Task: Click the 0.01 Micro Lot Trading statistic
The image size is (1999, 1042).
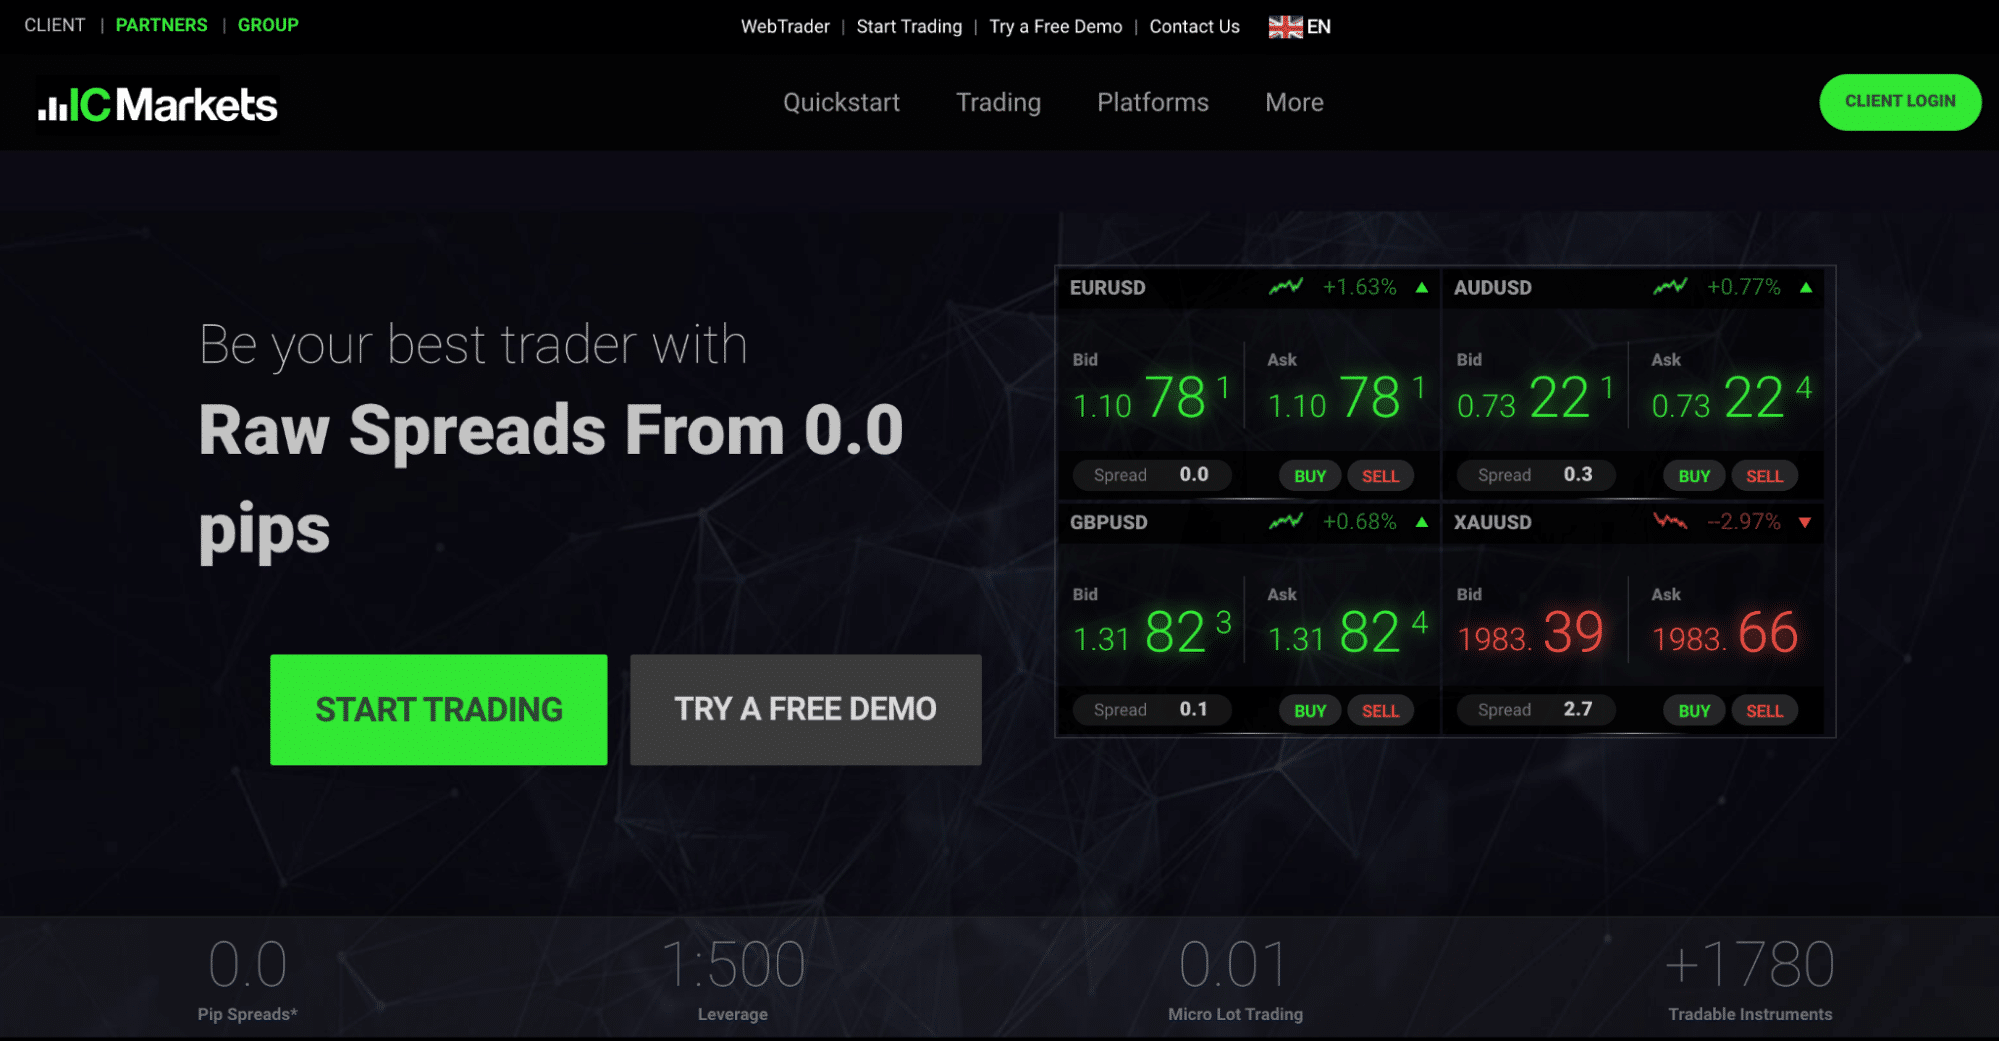Action: click(x=1235, y=979)
